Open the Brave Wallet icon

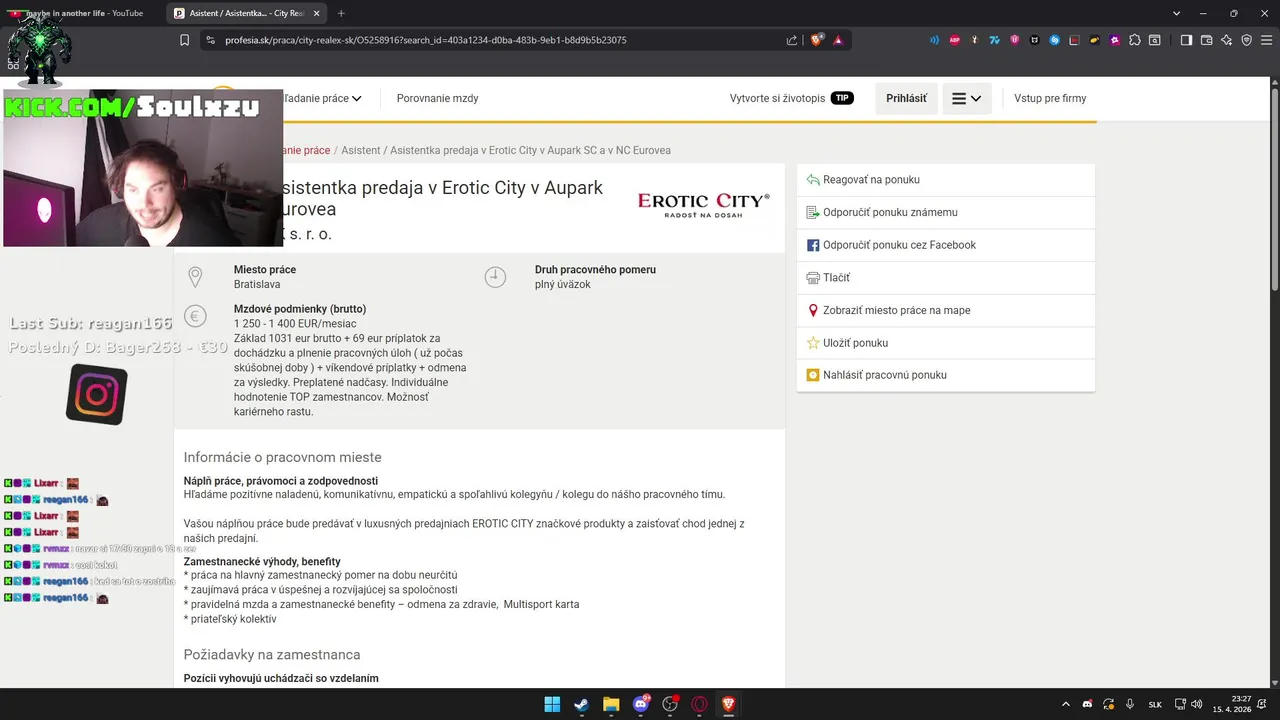pos(1206,40)
